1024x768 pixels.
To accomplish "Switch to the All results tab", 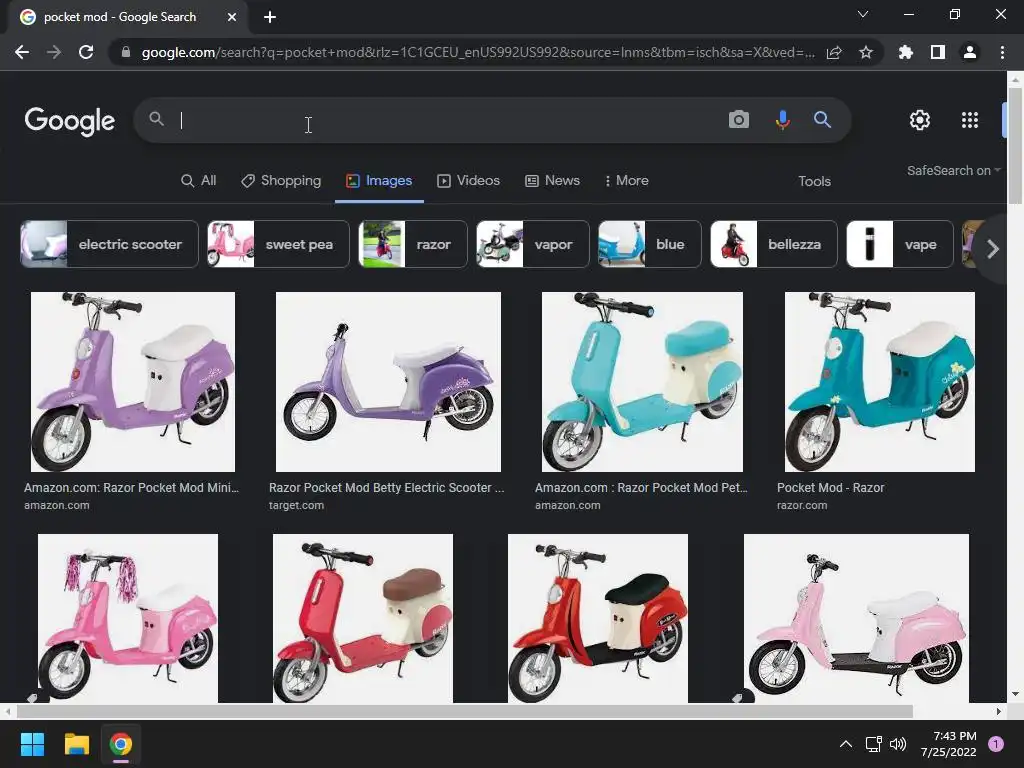I will (x=199, y=180).
